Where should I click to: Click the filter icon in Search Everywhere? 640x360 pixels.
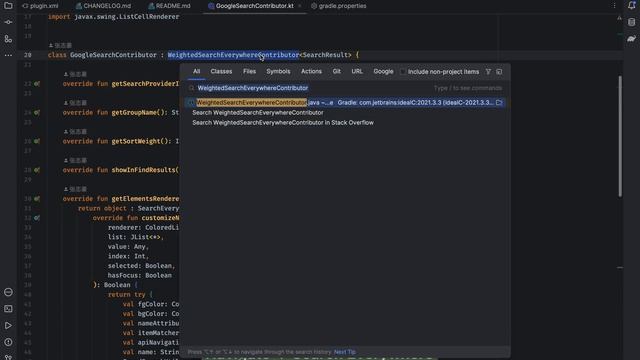coord(488,71)
